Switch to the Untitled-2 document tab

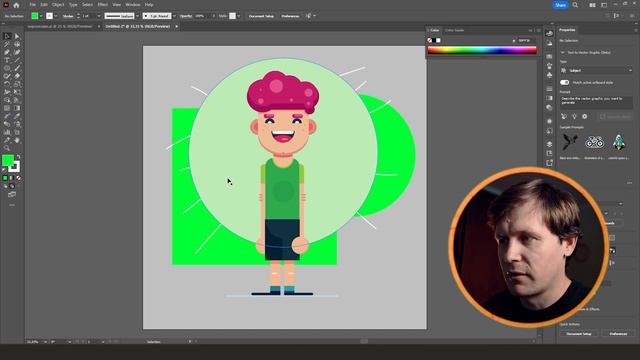pyautogui.click(x=138, y=27)
